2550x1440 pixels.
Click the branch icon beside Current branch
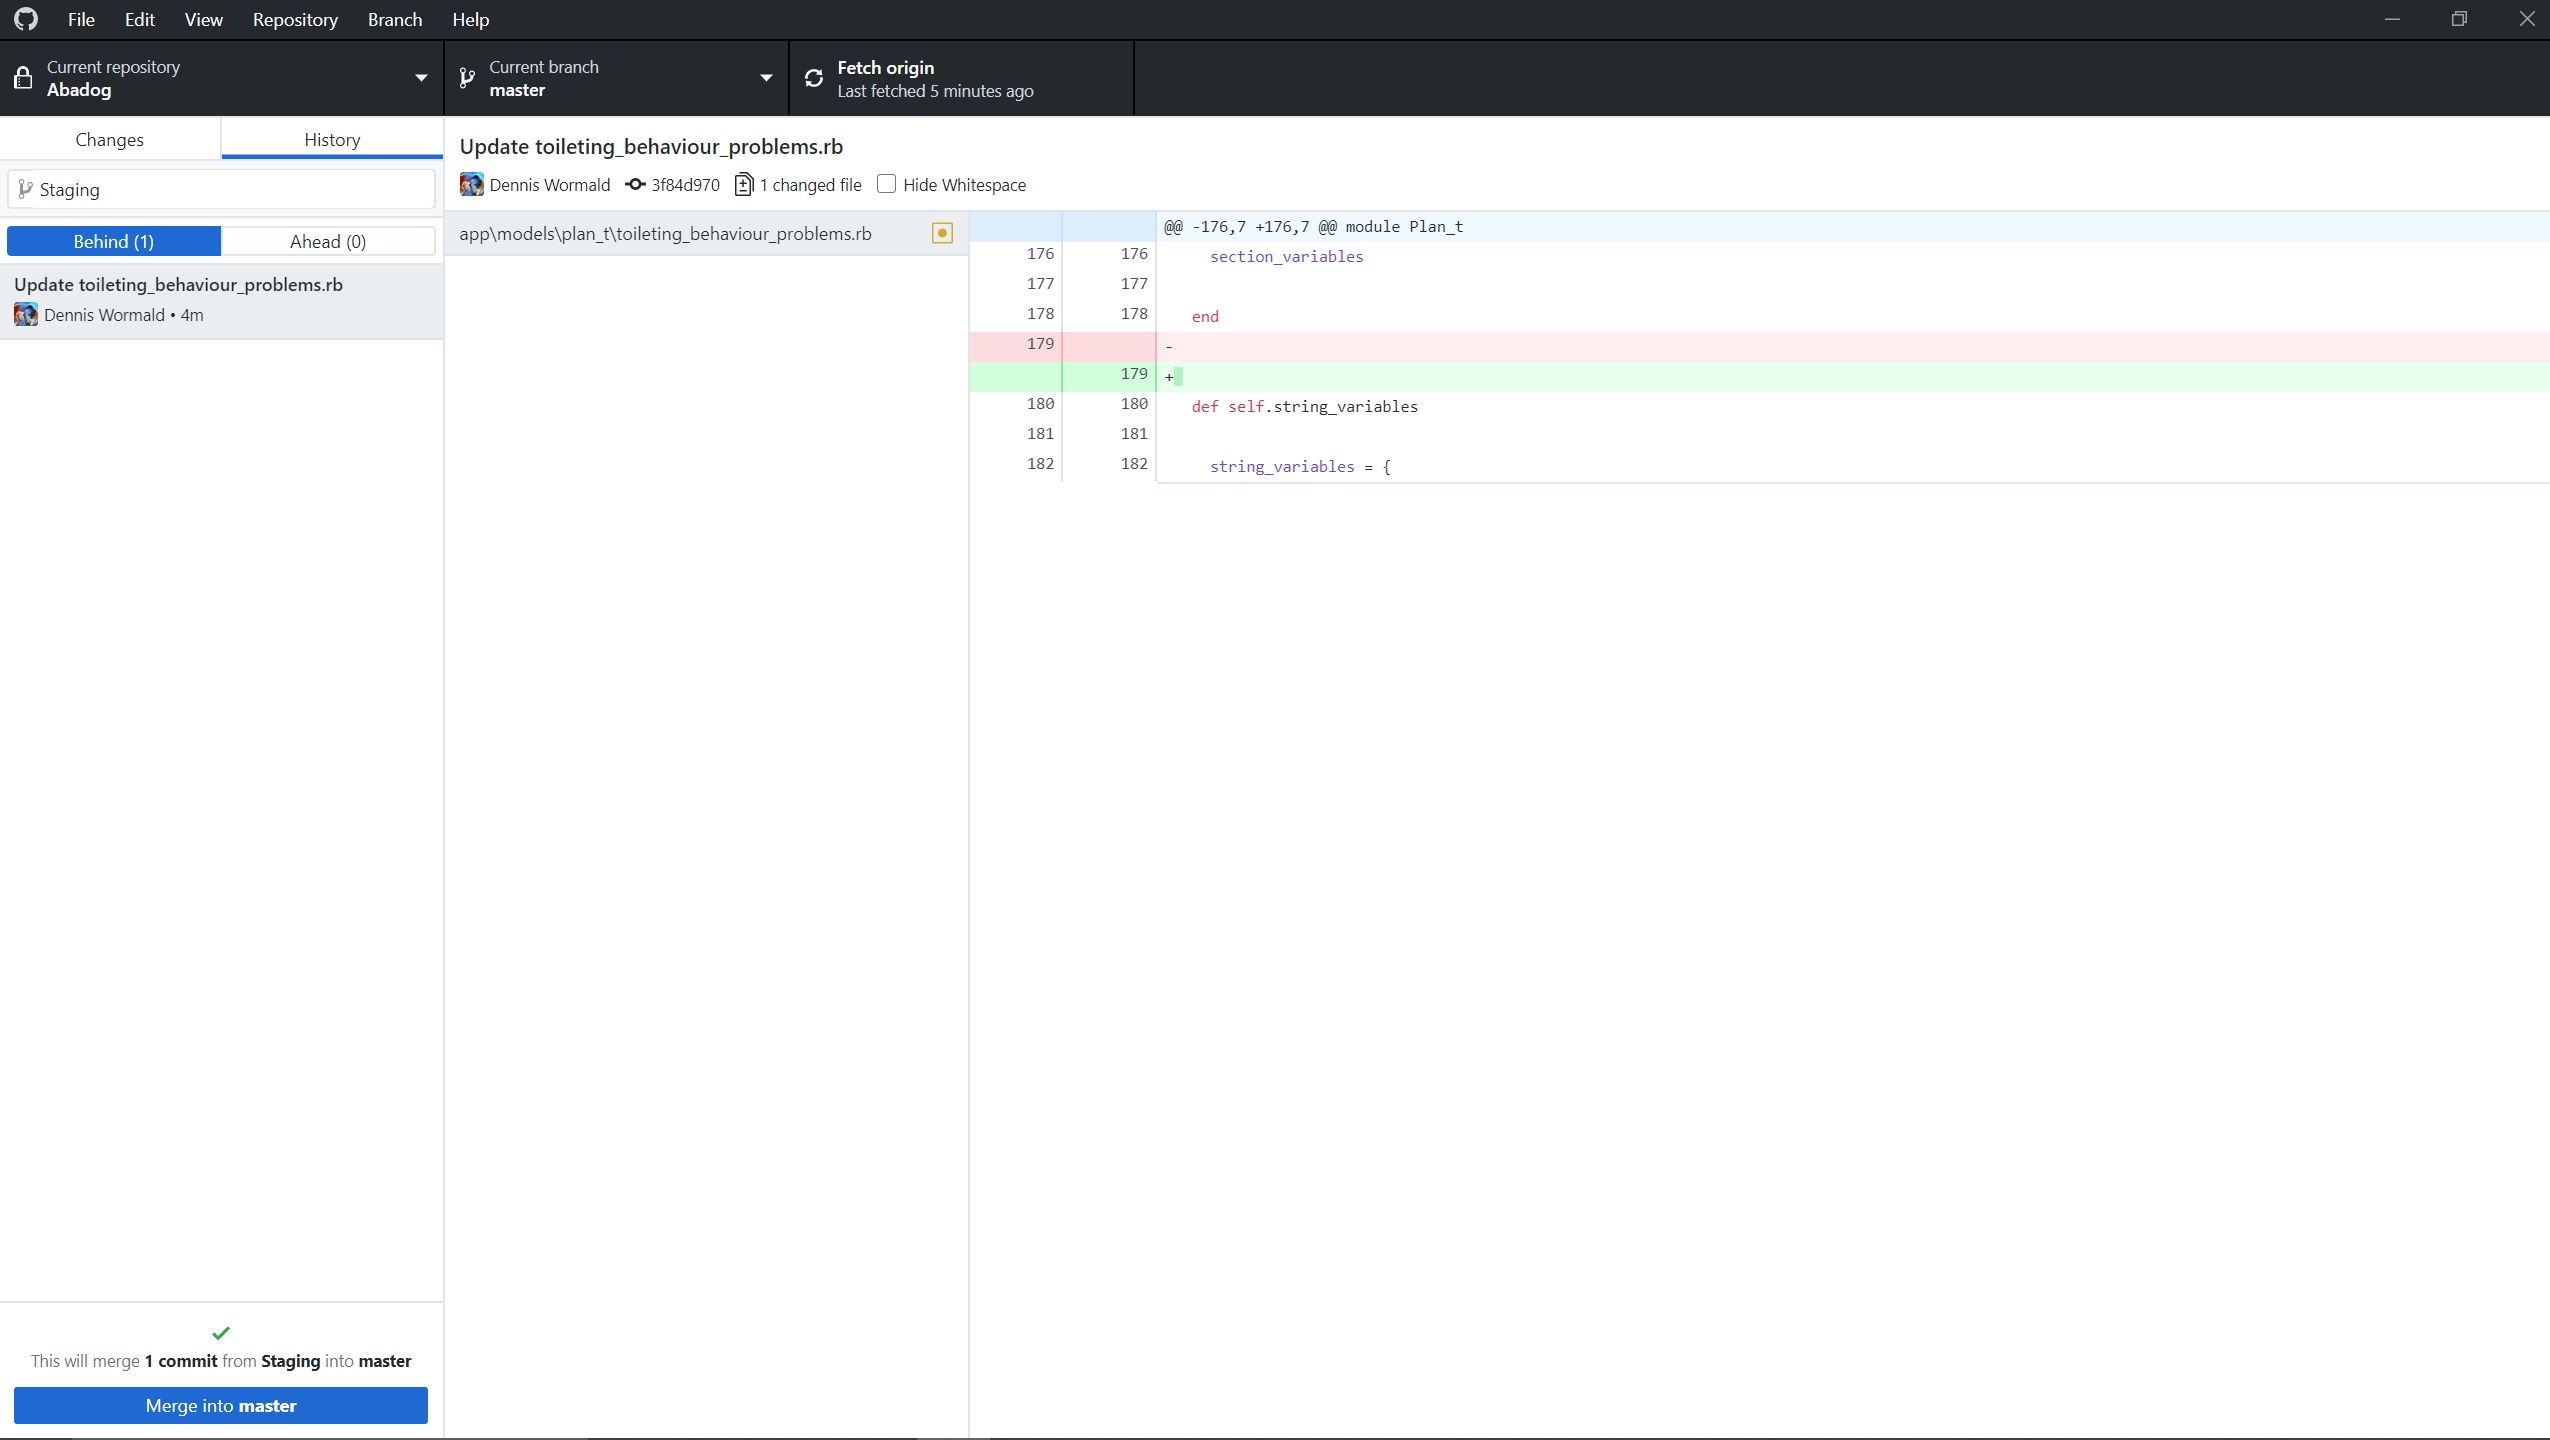click(467, 77)
